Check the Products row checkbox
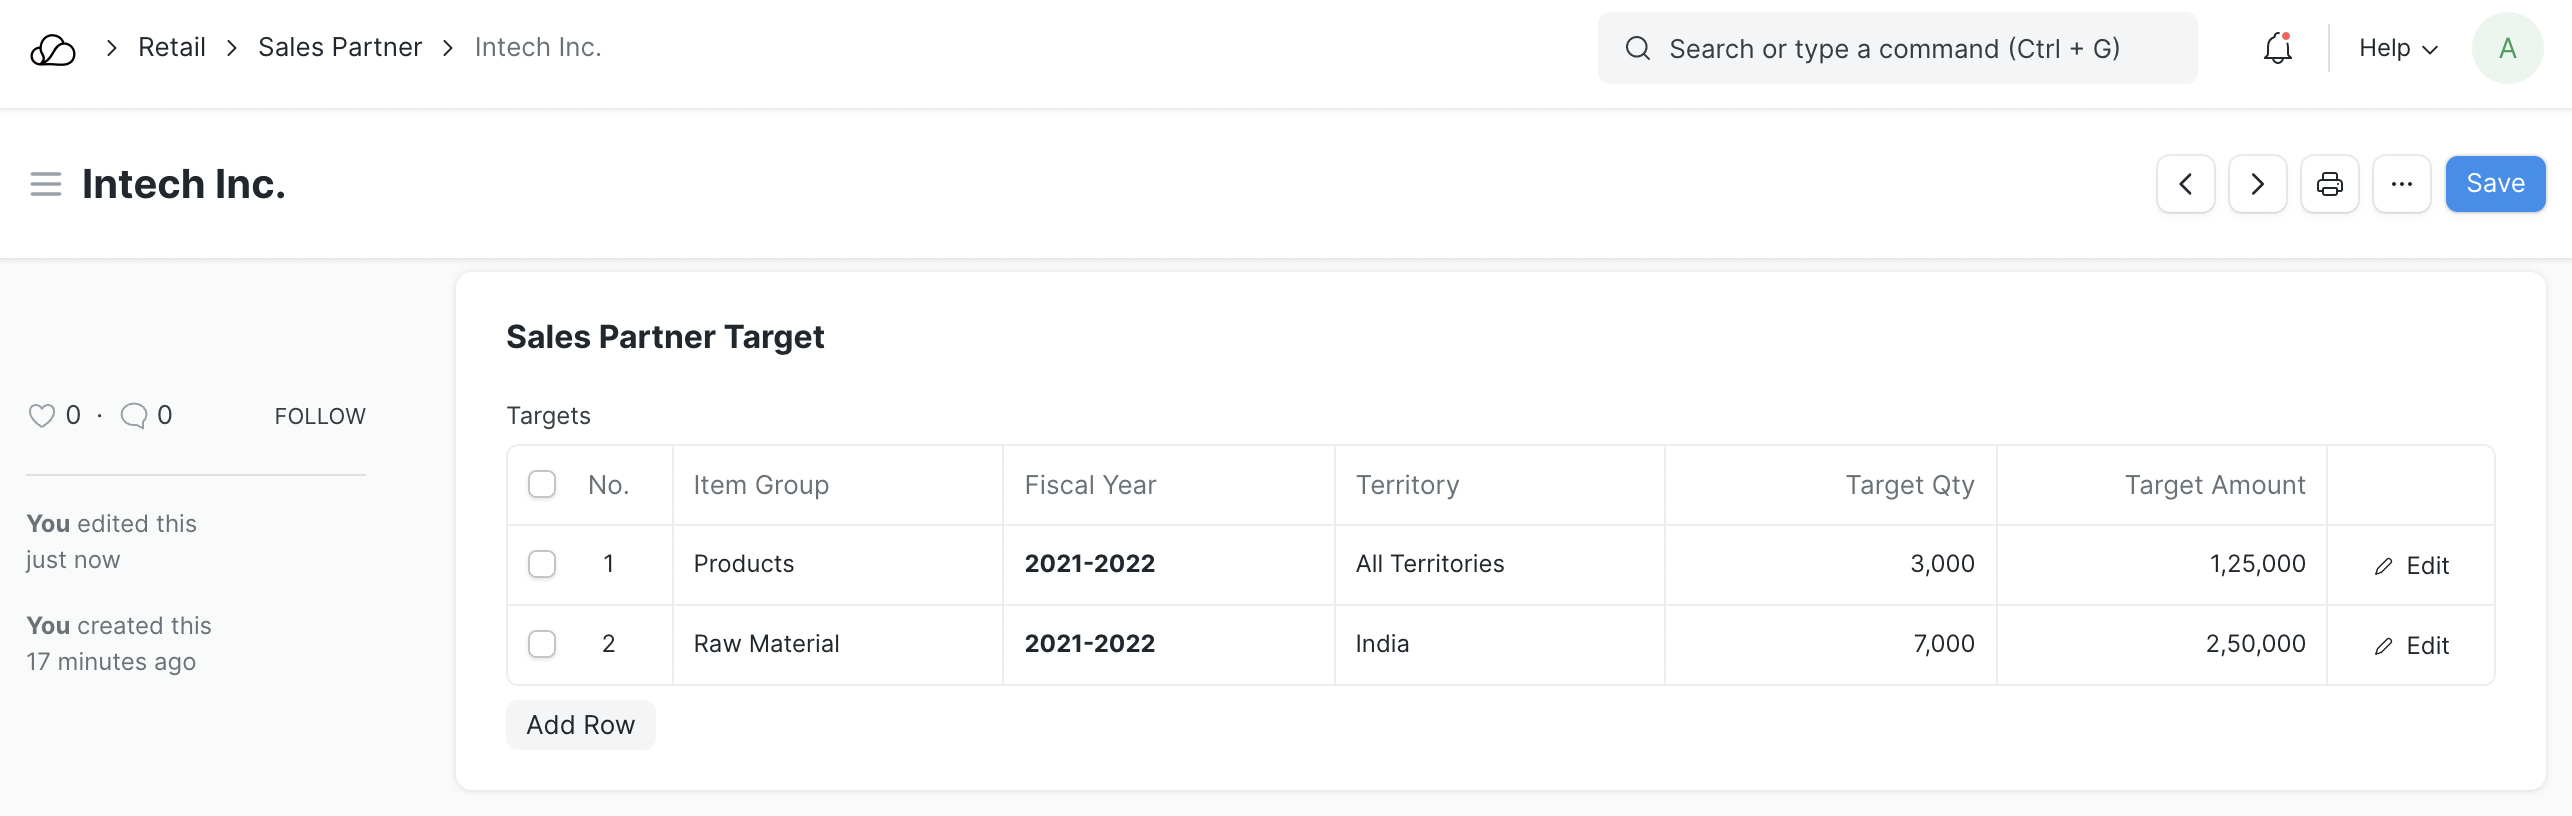2572x816 pixels. point(542,564)
